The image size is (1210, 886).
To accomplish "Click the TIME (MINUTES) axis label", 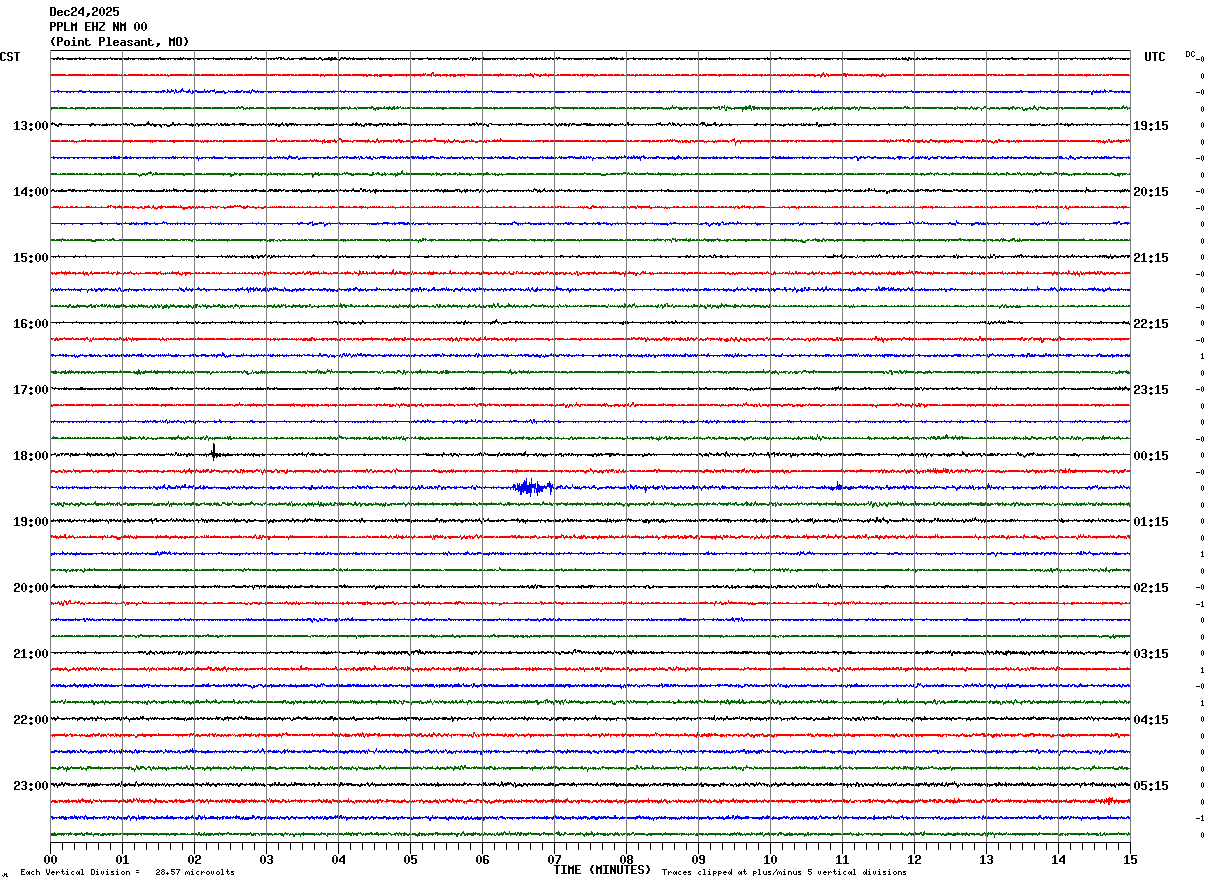I will tap(602, 870).
